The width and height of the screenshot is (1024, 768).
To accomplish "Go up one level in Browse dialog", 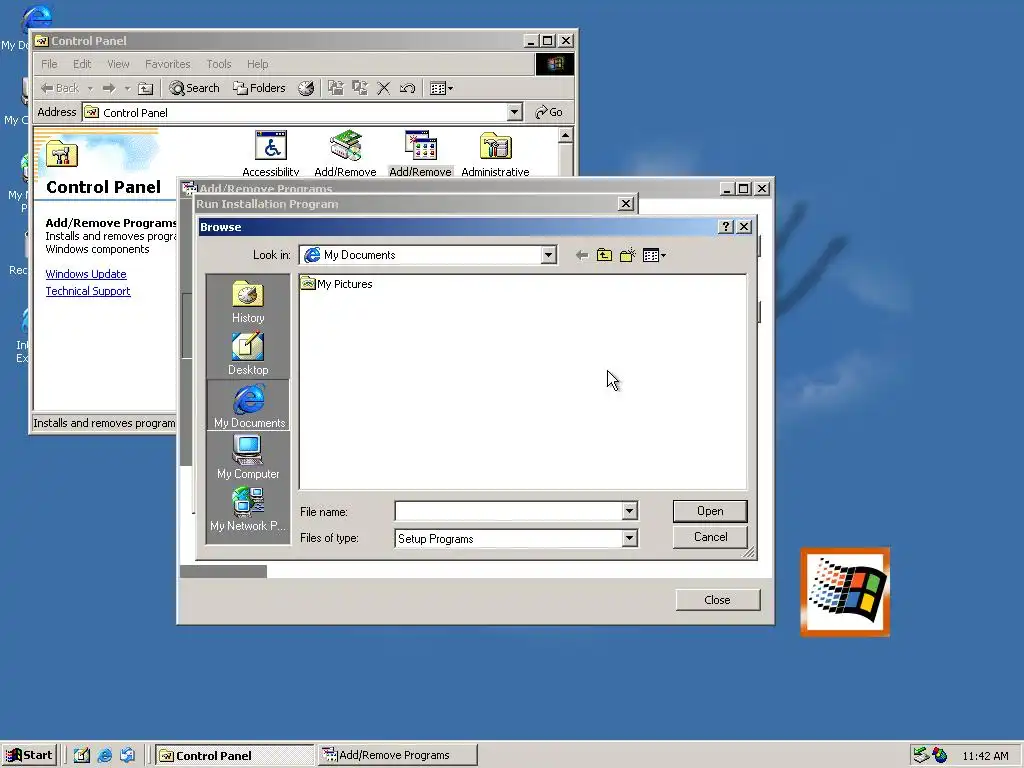I will coord(604,255).
